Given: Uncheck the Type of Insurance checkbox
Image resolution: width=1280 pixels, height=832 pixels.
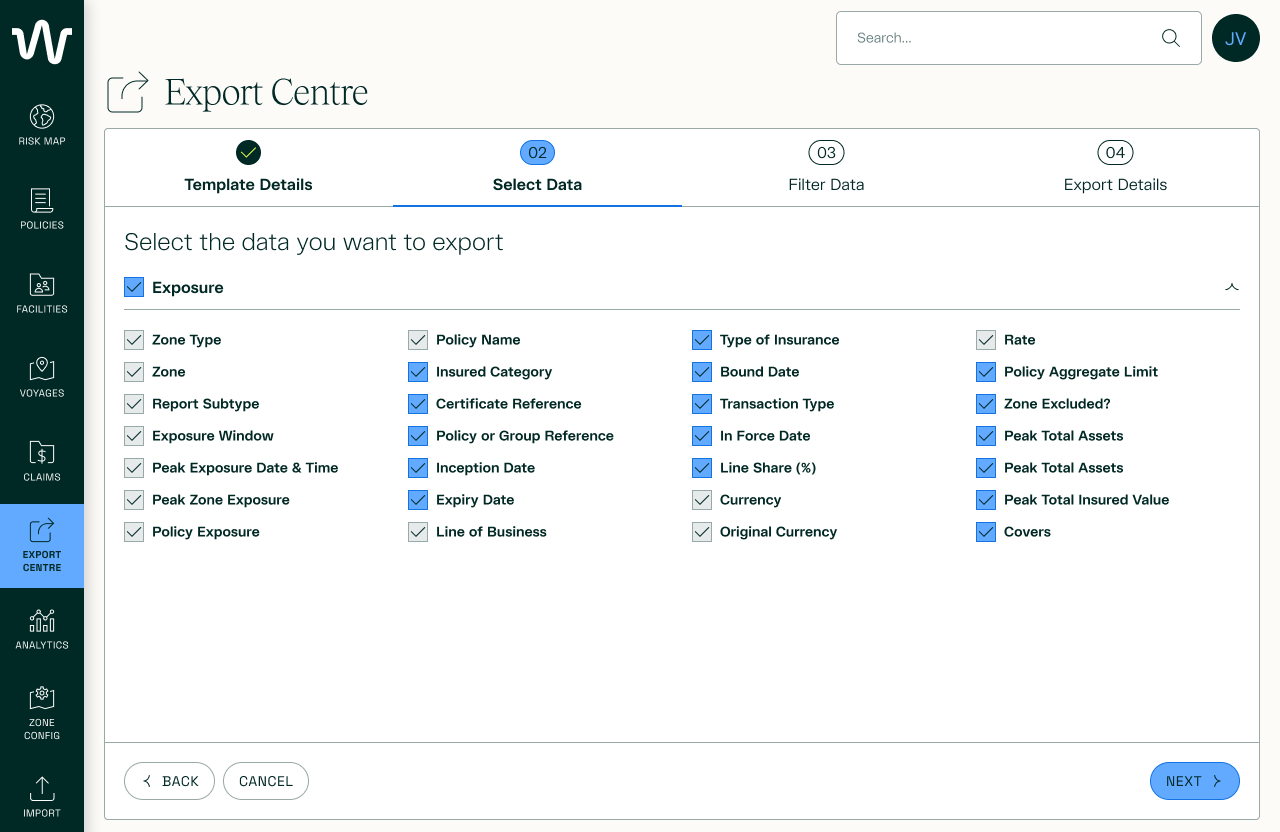Looking at the screenshot, I should pyautogui.click(x=702, y=340).
